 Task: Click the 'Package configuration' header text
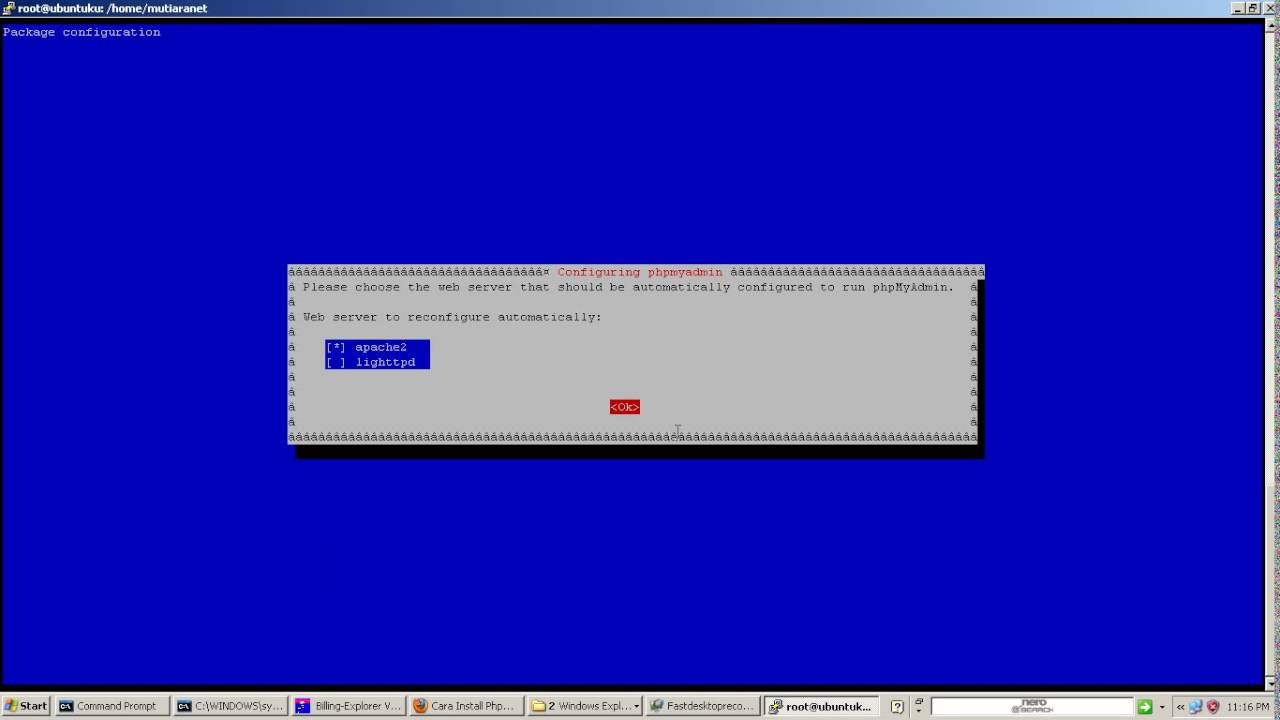pyautogui.click(x=82, y=32)
